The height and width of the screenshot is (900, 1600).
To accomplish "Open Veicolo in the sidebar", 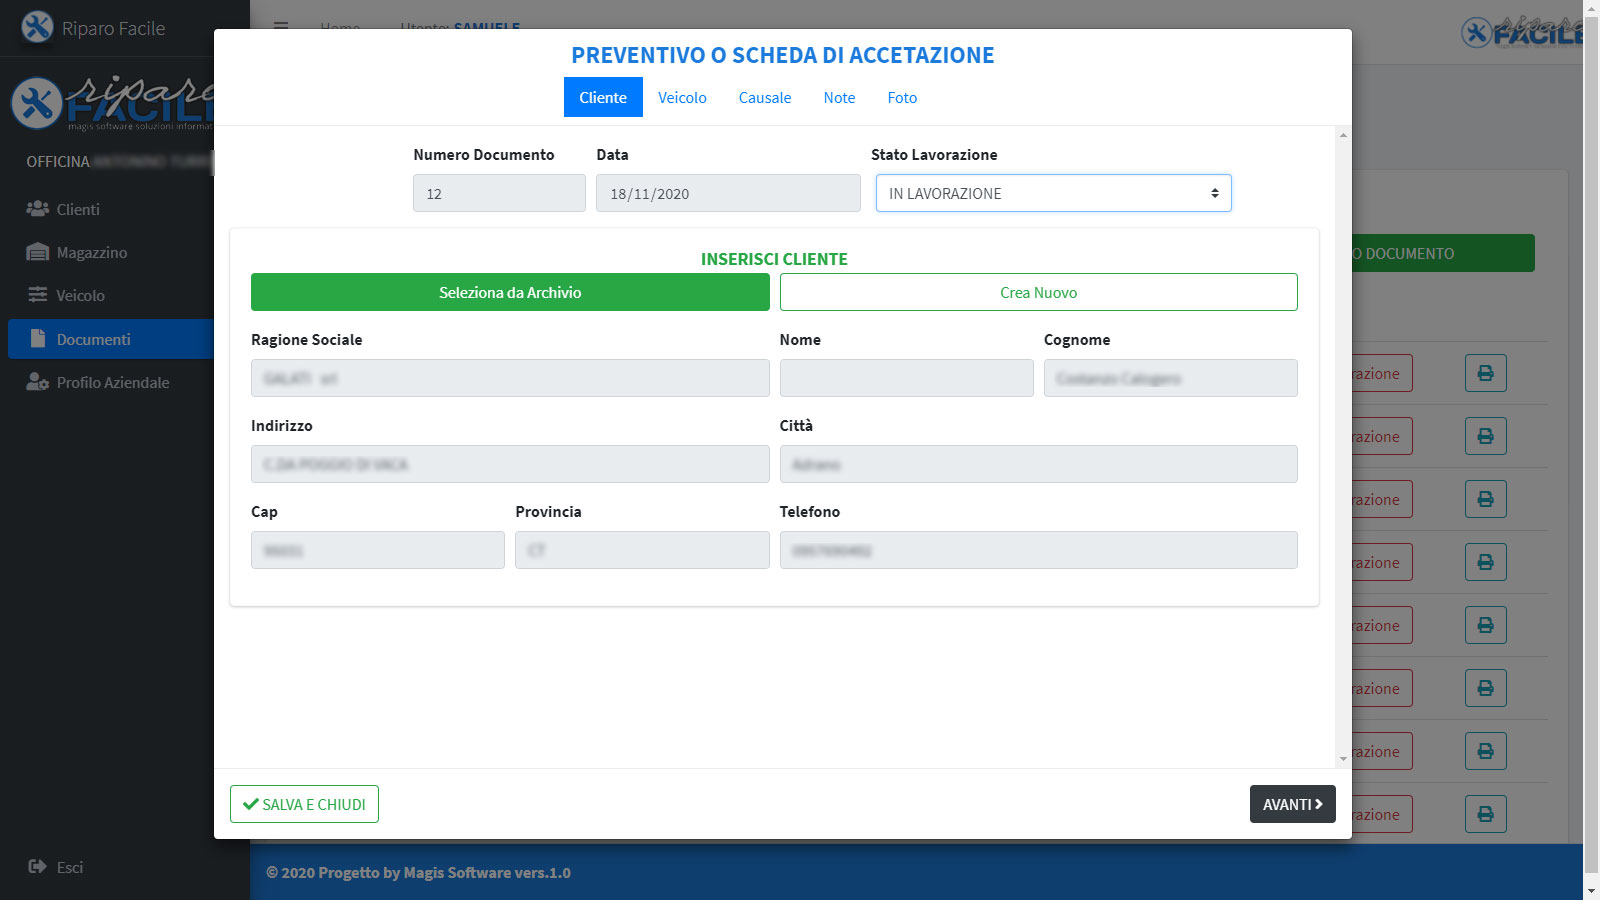I will (x=110, y=295).
